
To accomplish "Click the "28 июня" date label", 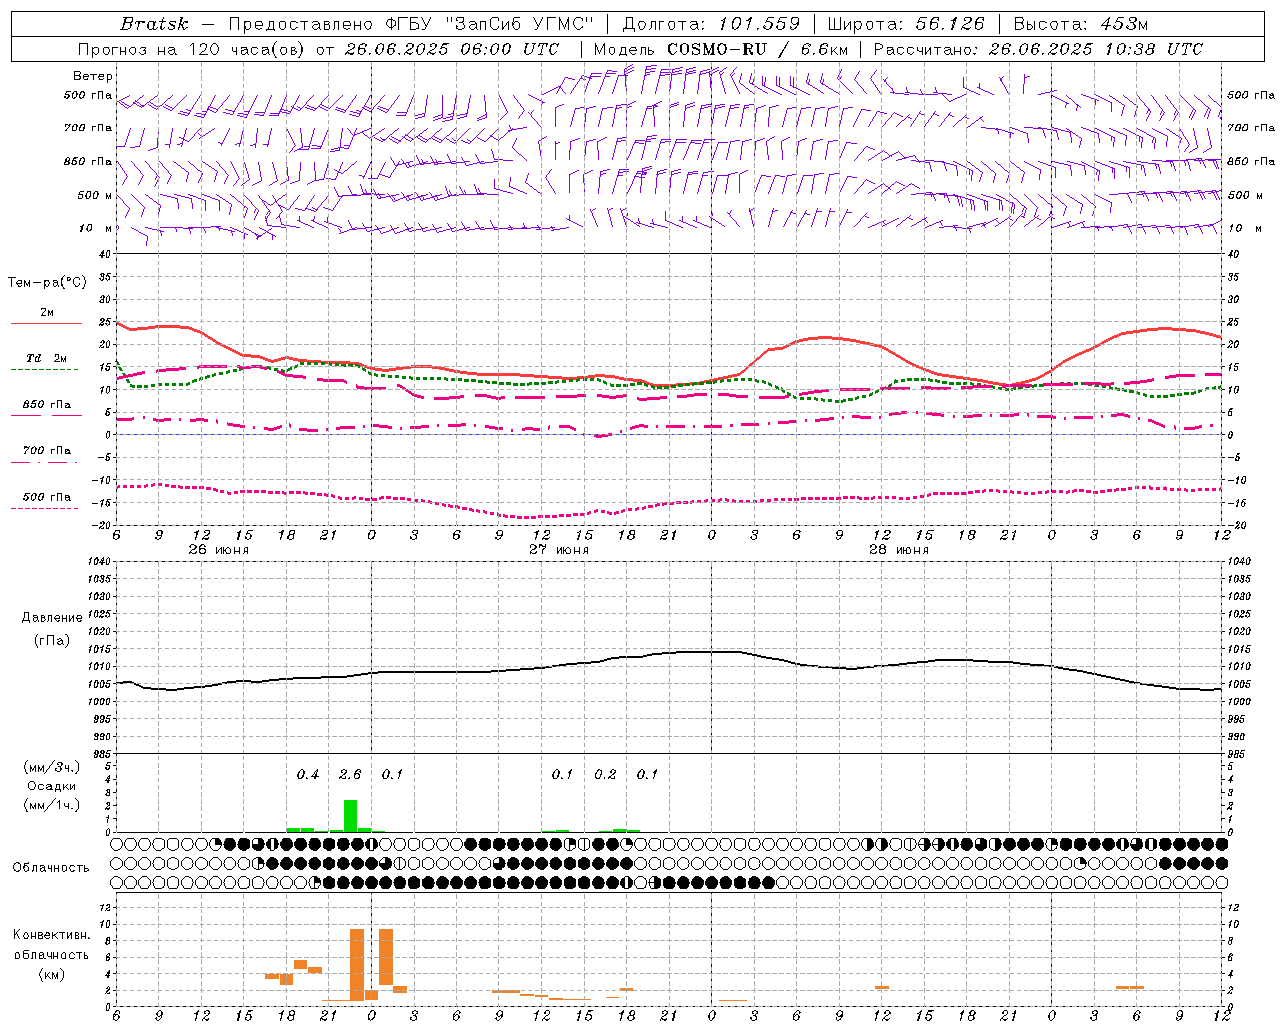I will click(x=898, y=550).
